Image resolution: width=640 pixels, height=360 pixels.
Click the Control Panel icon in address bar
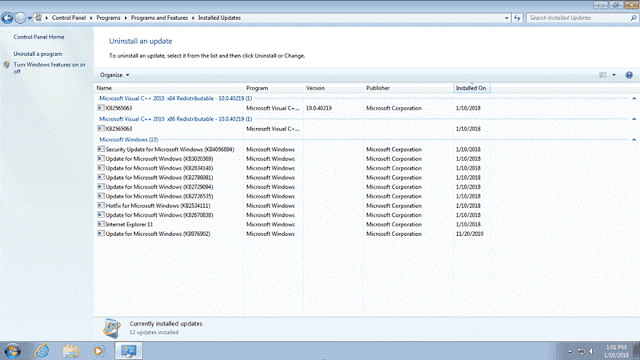coord(39,18)
